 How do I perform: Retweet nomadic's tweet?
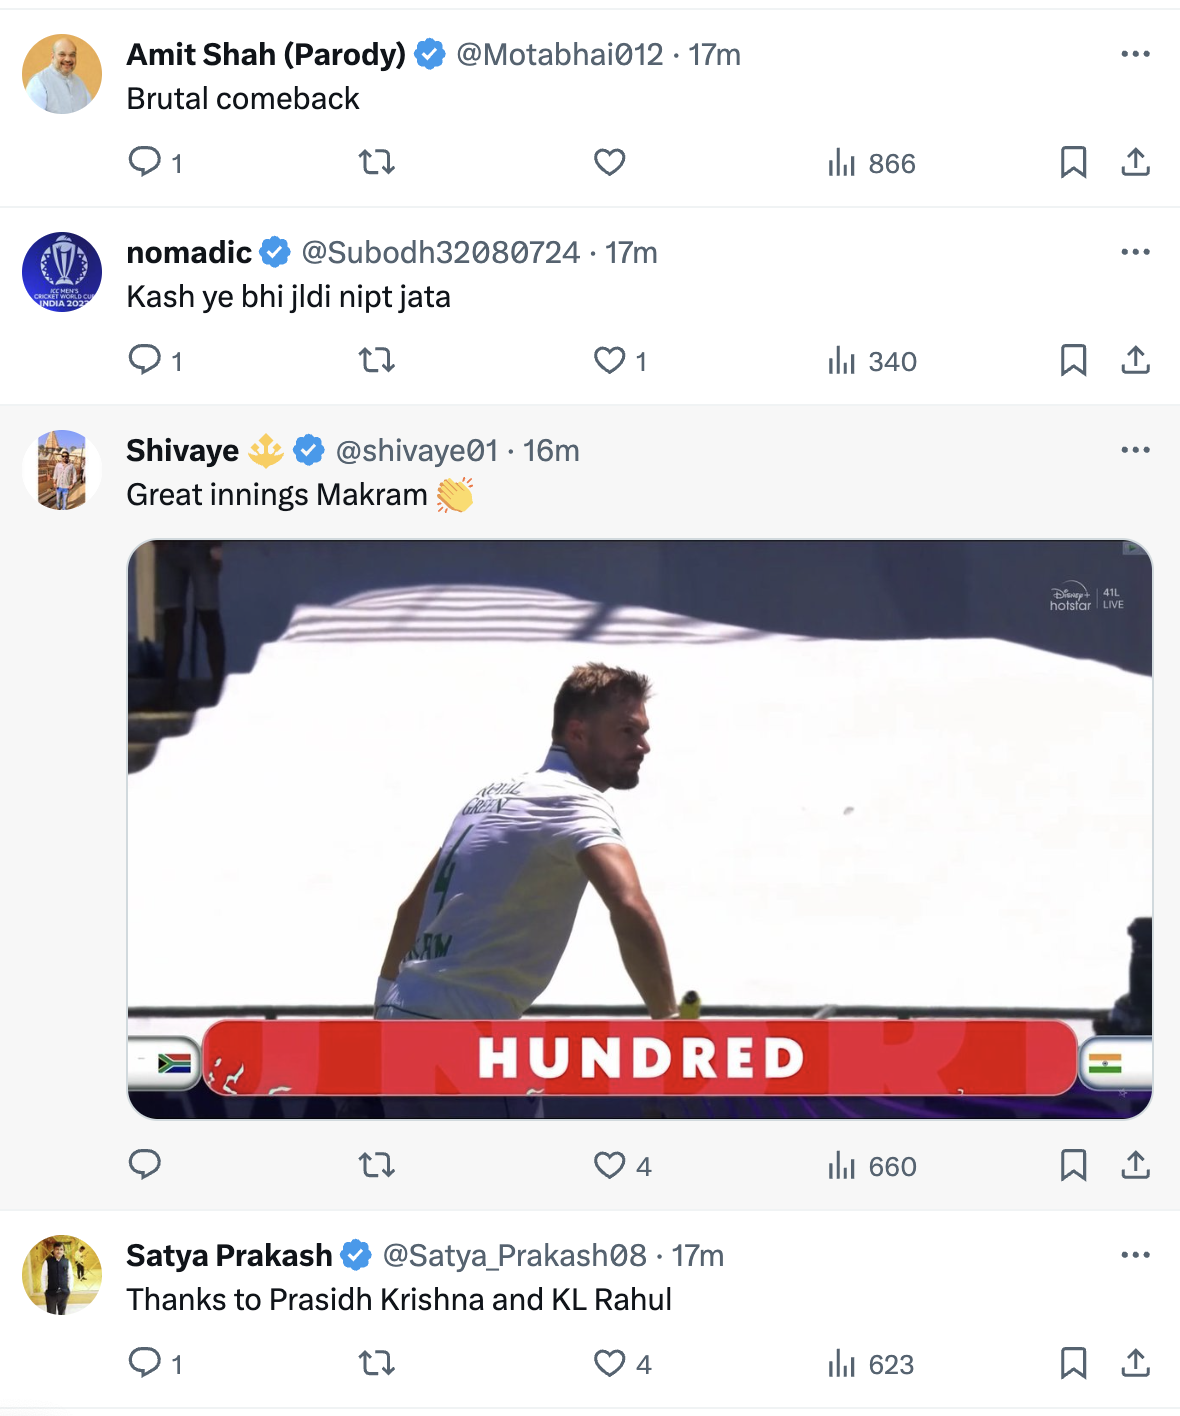(x=377, y=360)
